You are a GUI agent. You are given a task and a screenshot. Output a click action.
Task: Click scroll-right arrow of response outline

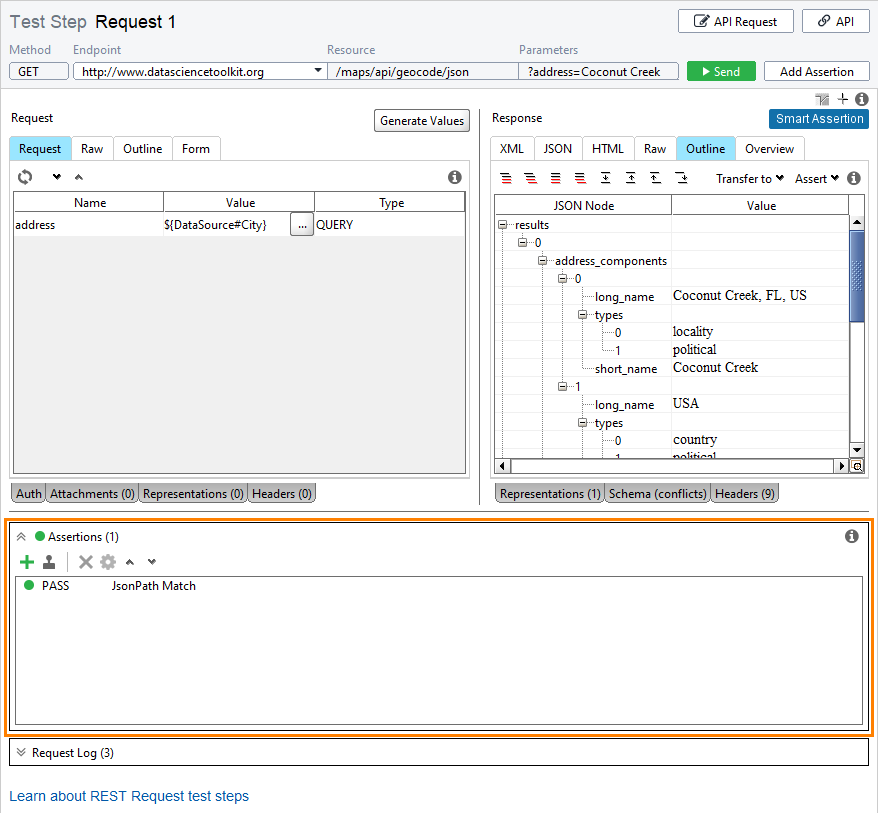pos(842,466)
